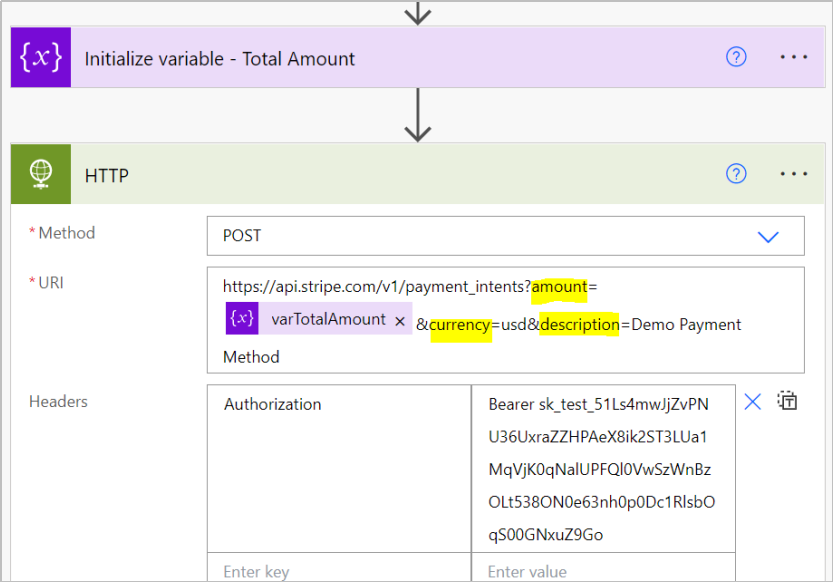Open help for Initialize variable - Total Amount
This screenshot has width=833, height=582.
pos(736,57)
